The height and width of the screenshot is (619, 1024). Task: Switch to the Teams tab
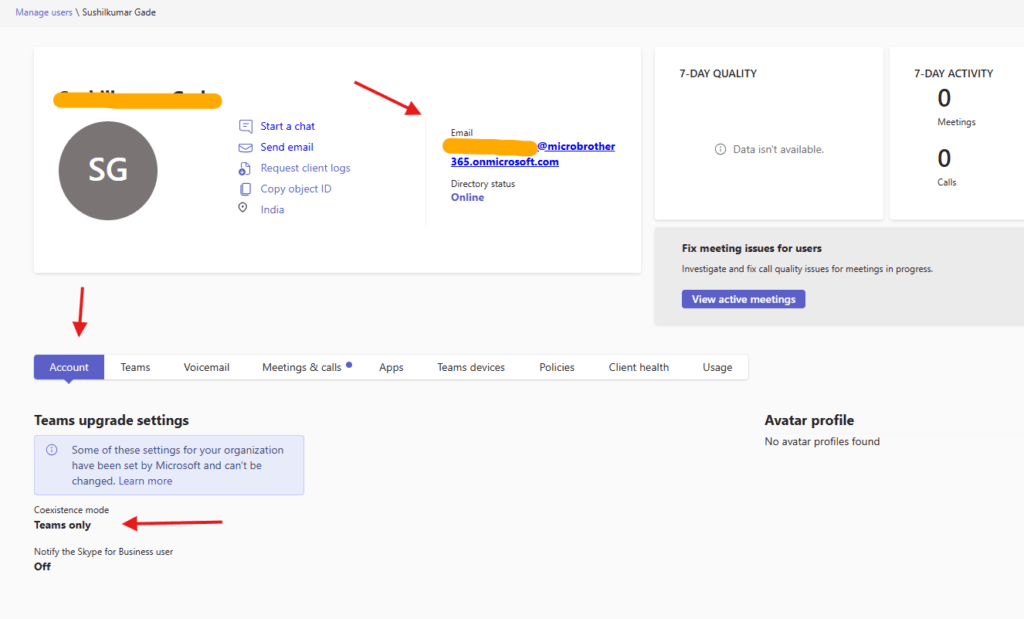pyautogui.click(x=135, y=367)
